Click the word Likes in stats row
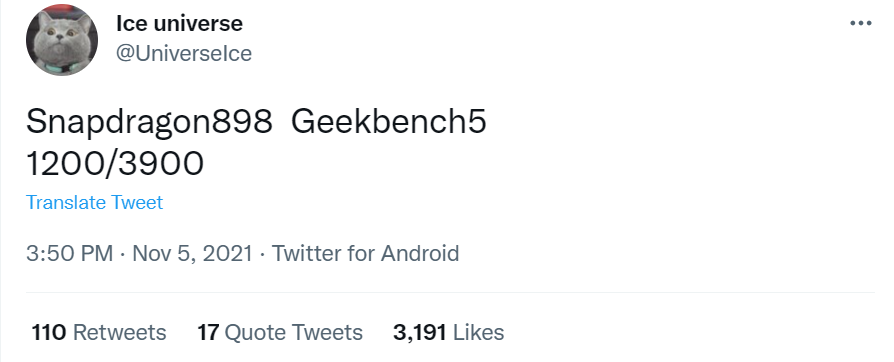Viewport: 894px width, 362px height. [x=478, y=332]
